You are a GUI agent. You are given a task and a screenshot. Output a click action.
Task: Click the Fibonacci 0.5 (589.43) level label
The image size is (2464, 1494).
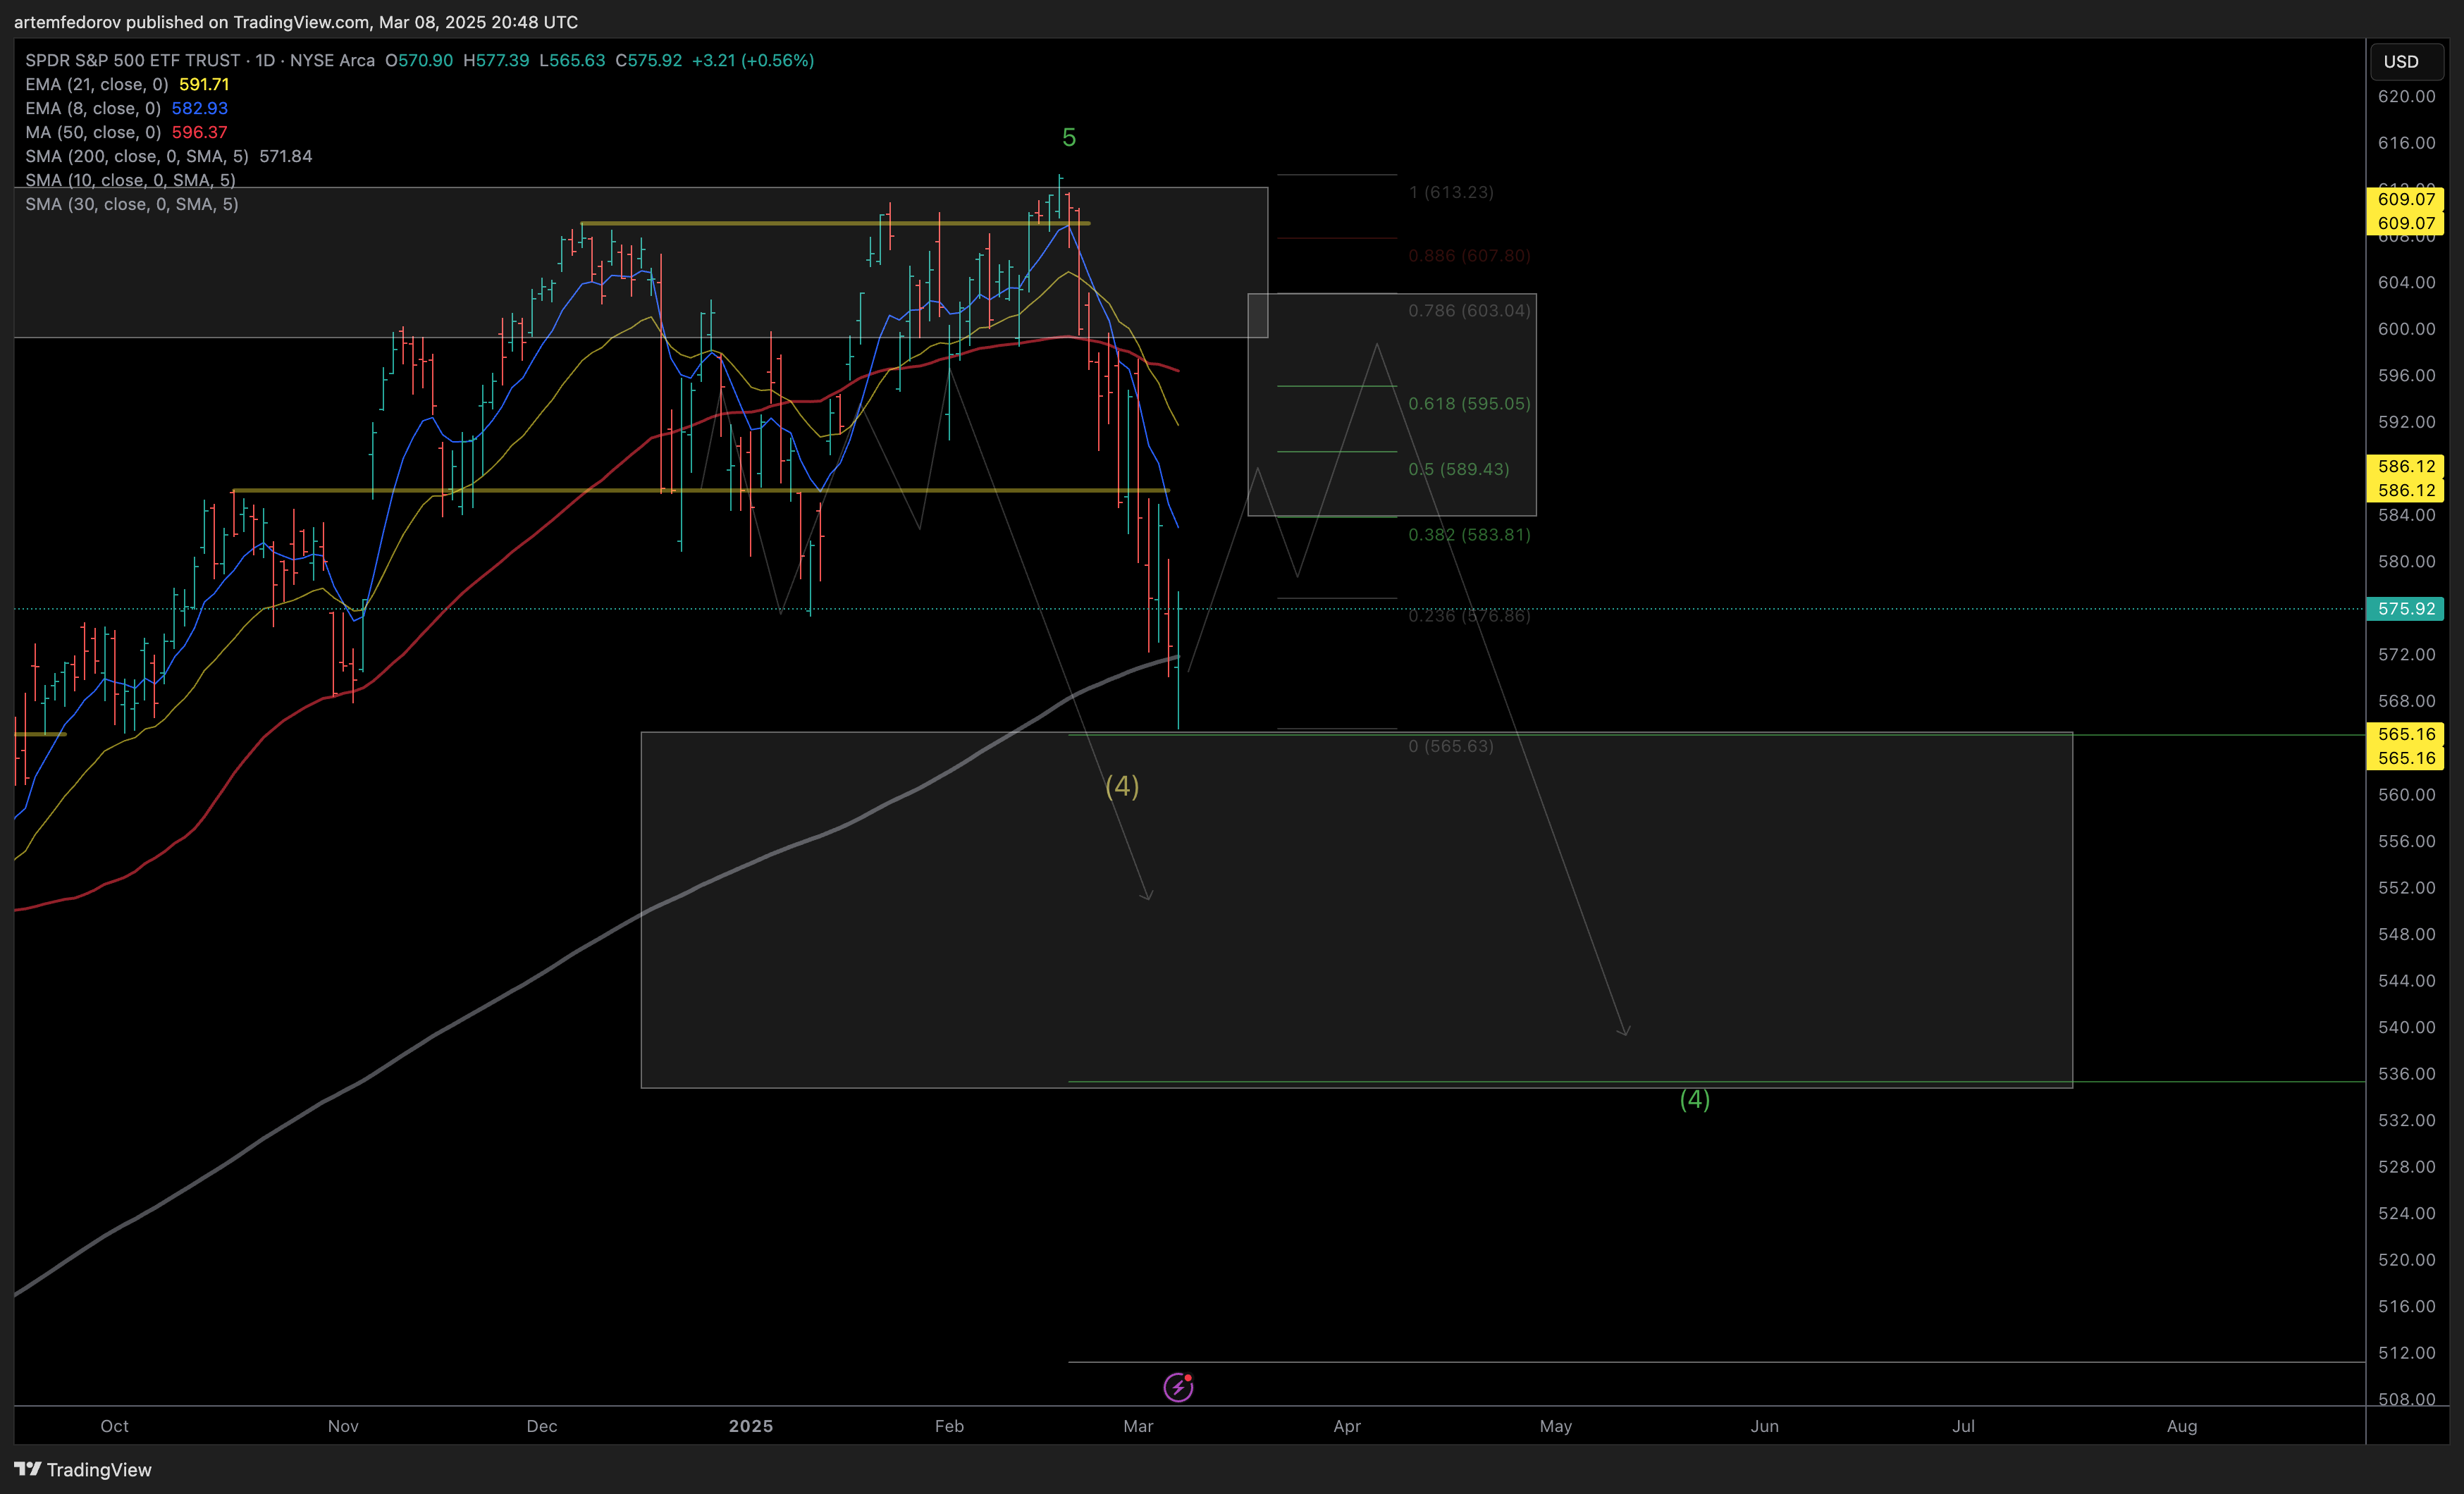tap(1459, 469)
